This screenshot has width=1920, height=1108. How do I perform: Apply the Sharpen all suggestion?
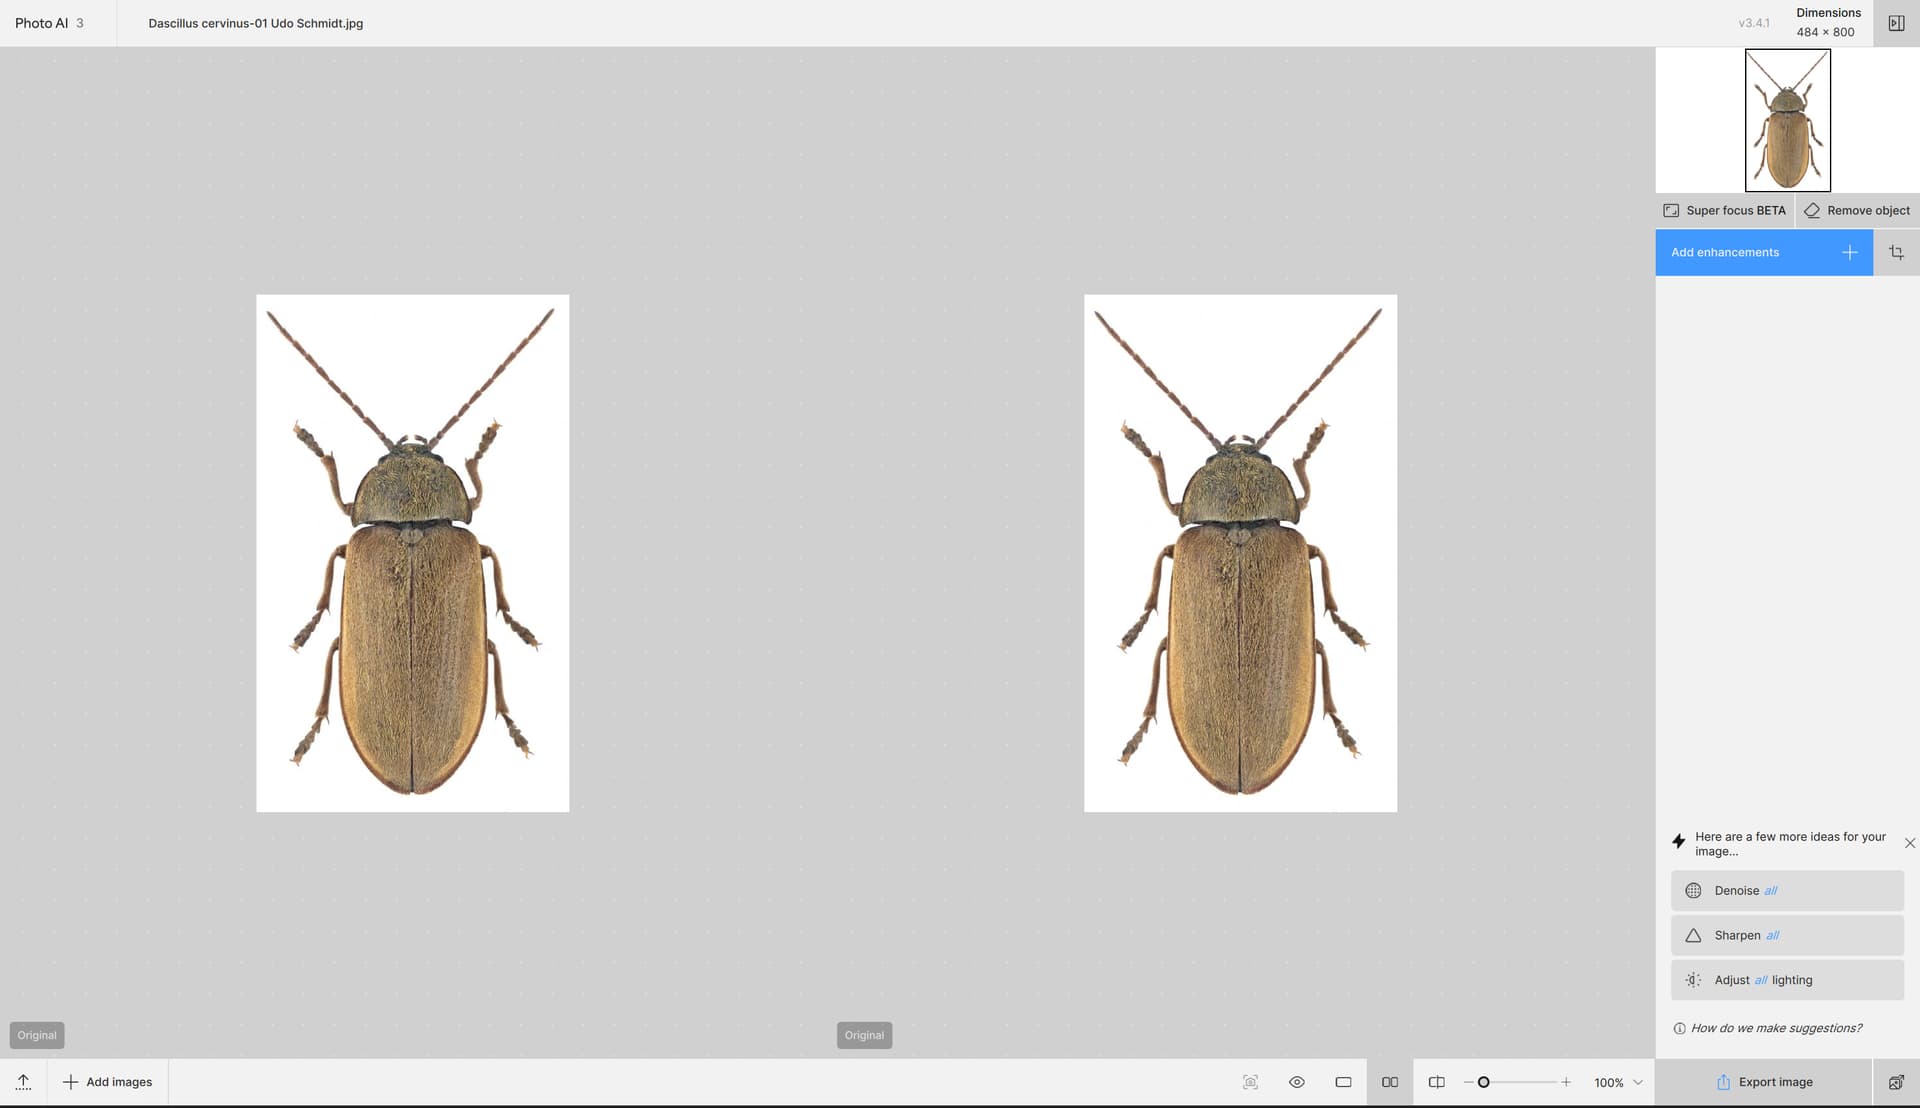pos(1786,936)
